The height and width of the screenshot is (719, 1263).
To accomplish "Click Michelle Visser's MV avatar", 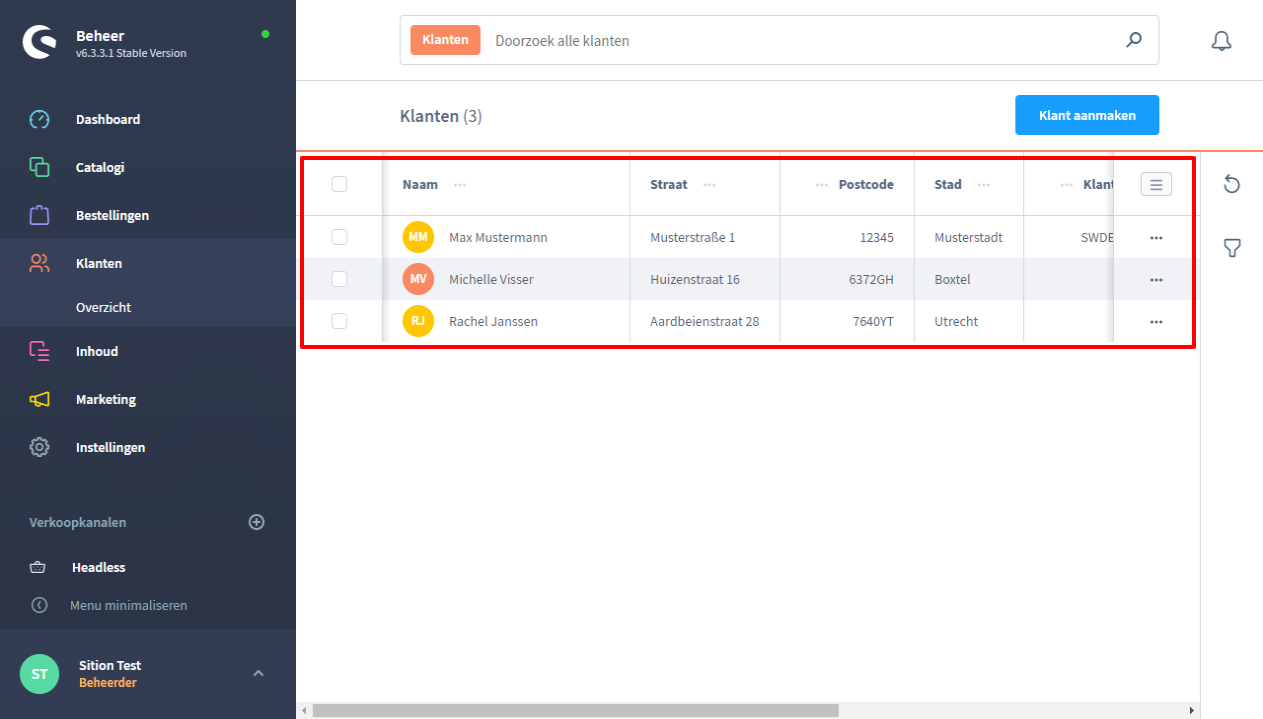I will point(418,279).
